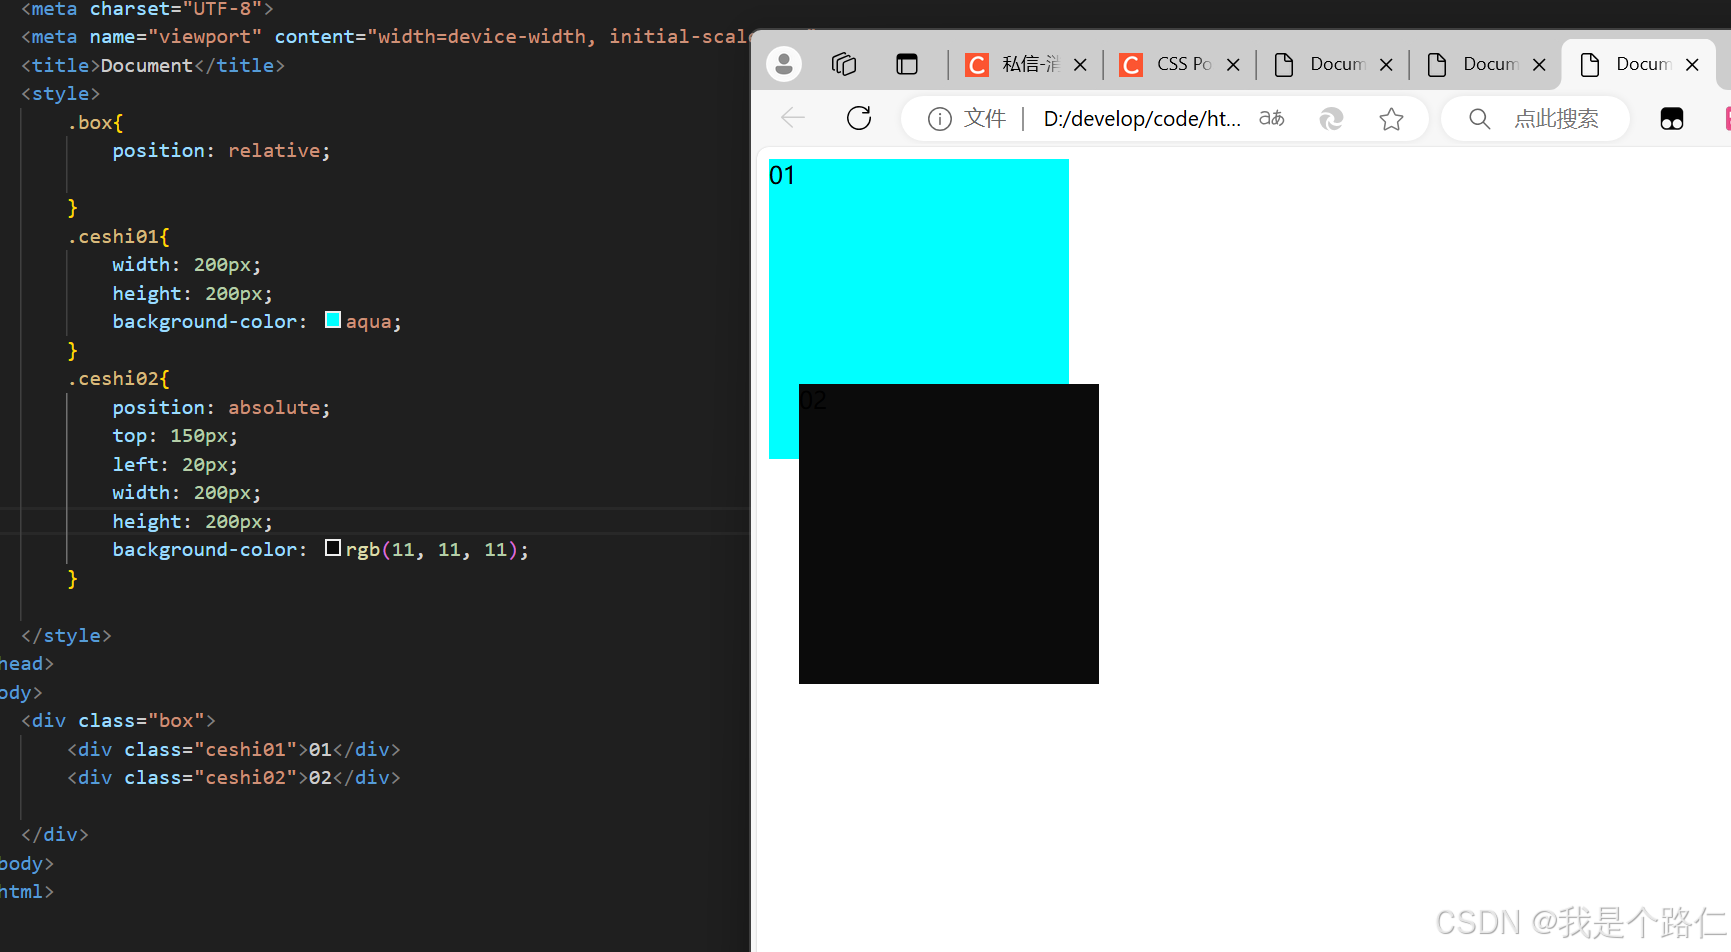Click the back navigation arrow
Image resolution: width=1731 pixels, height=952 pixels.
click(x=792, y=118)
